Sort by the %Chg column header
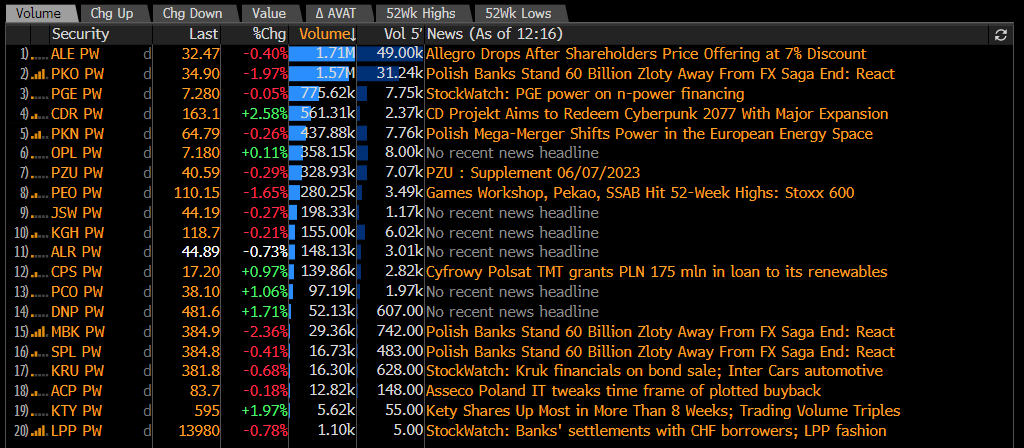Viewport: 1024px width, 448px height. (269, 34)
